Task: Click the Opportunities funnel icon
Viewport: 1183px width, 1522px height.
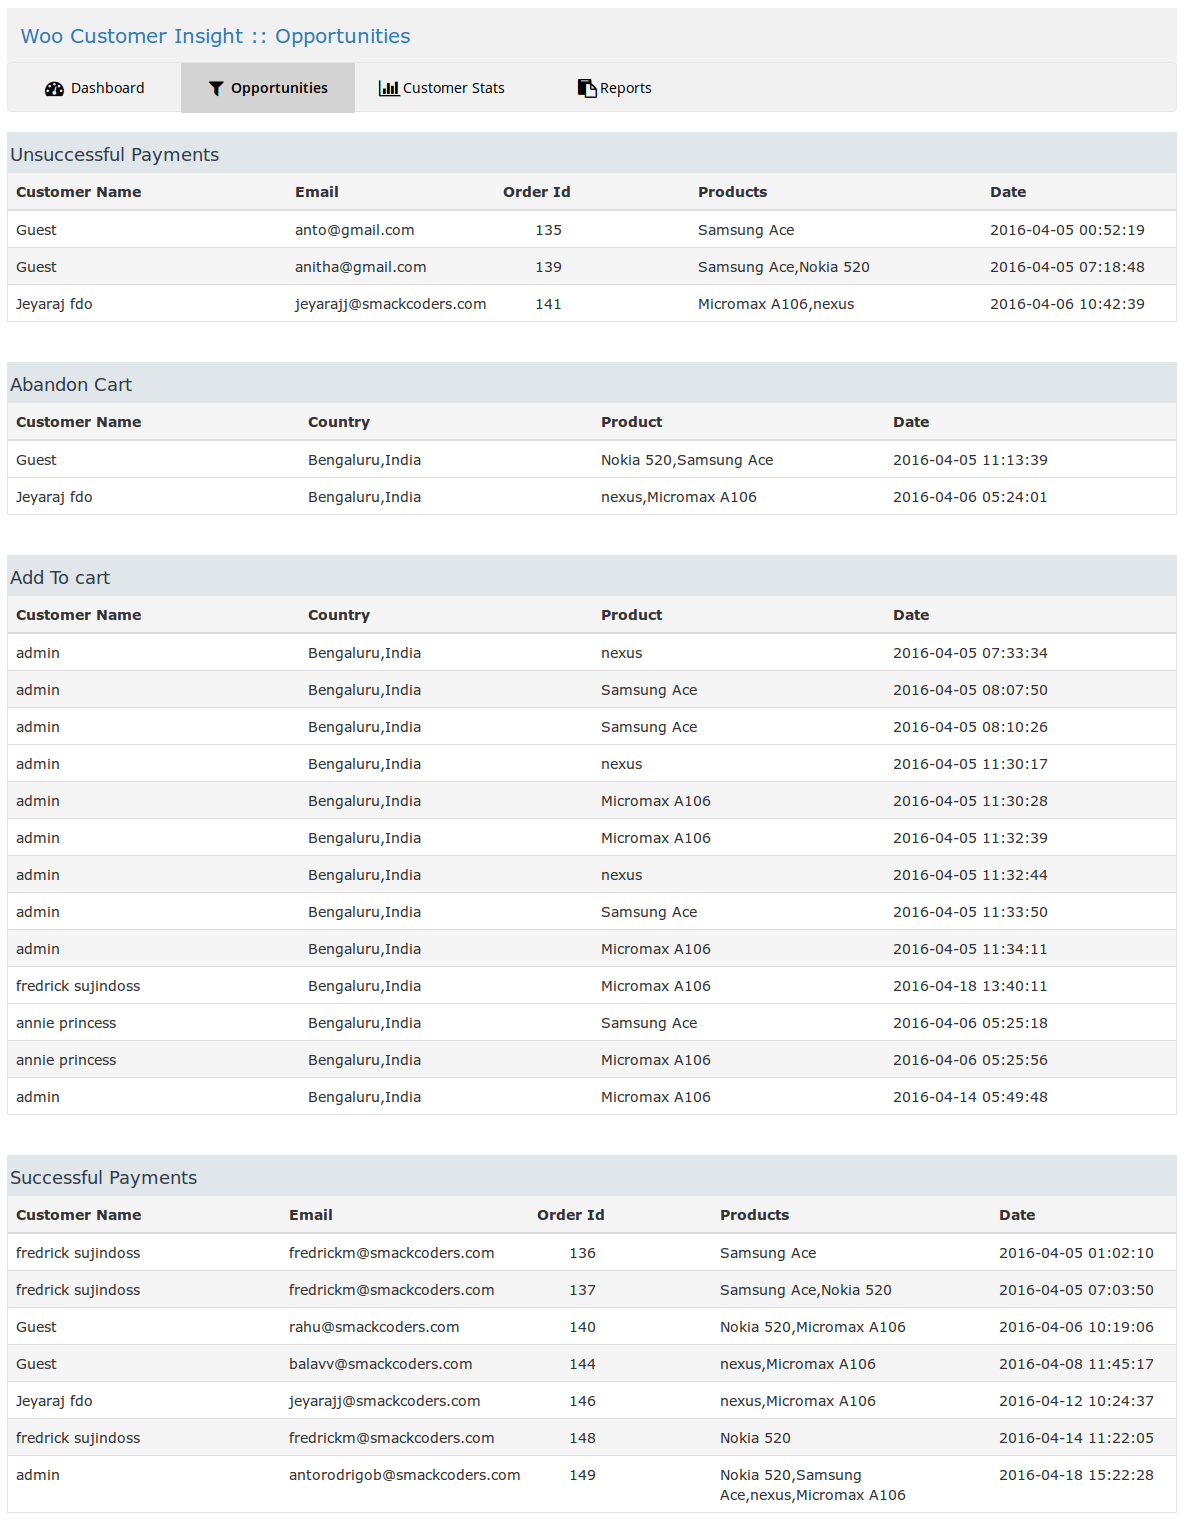Action: 216,89
